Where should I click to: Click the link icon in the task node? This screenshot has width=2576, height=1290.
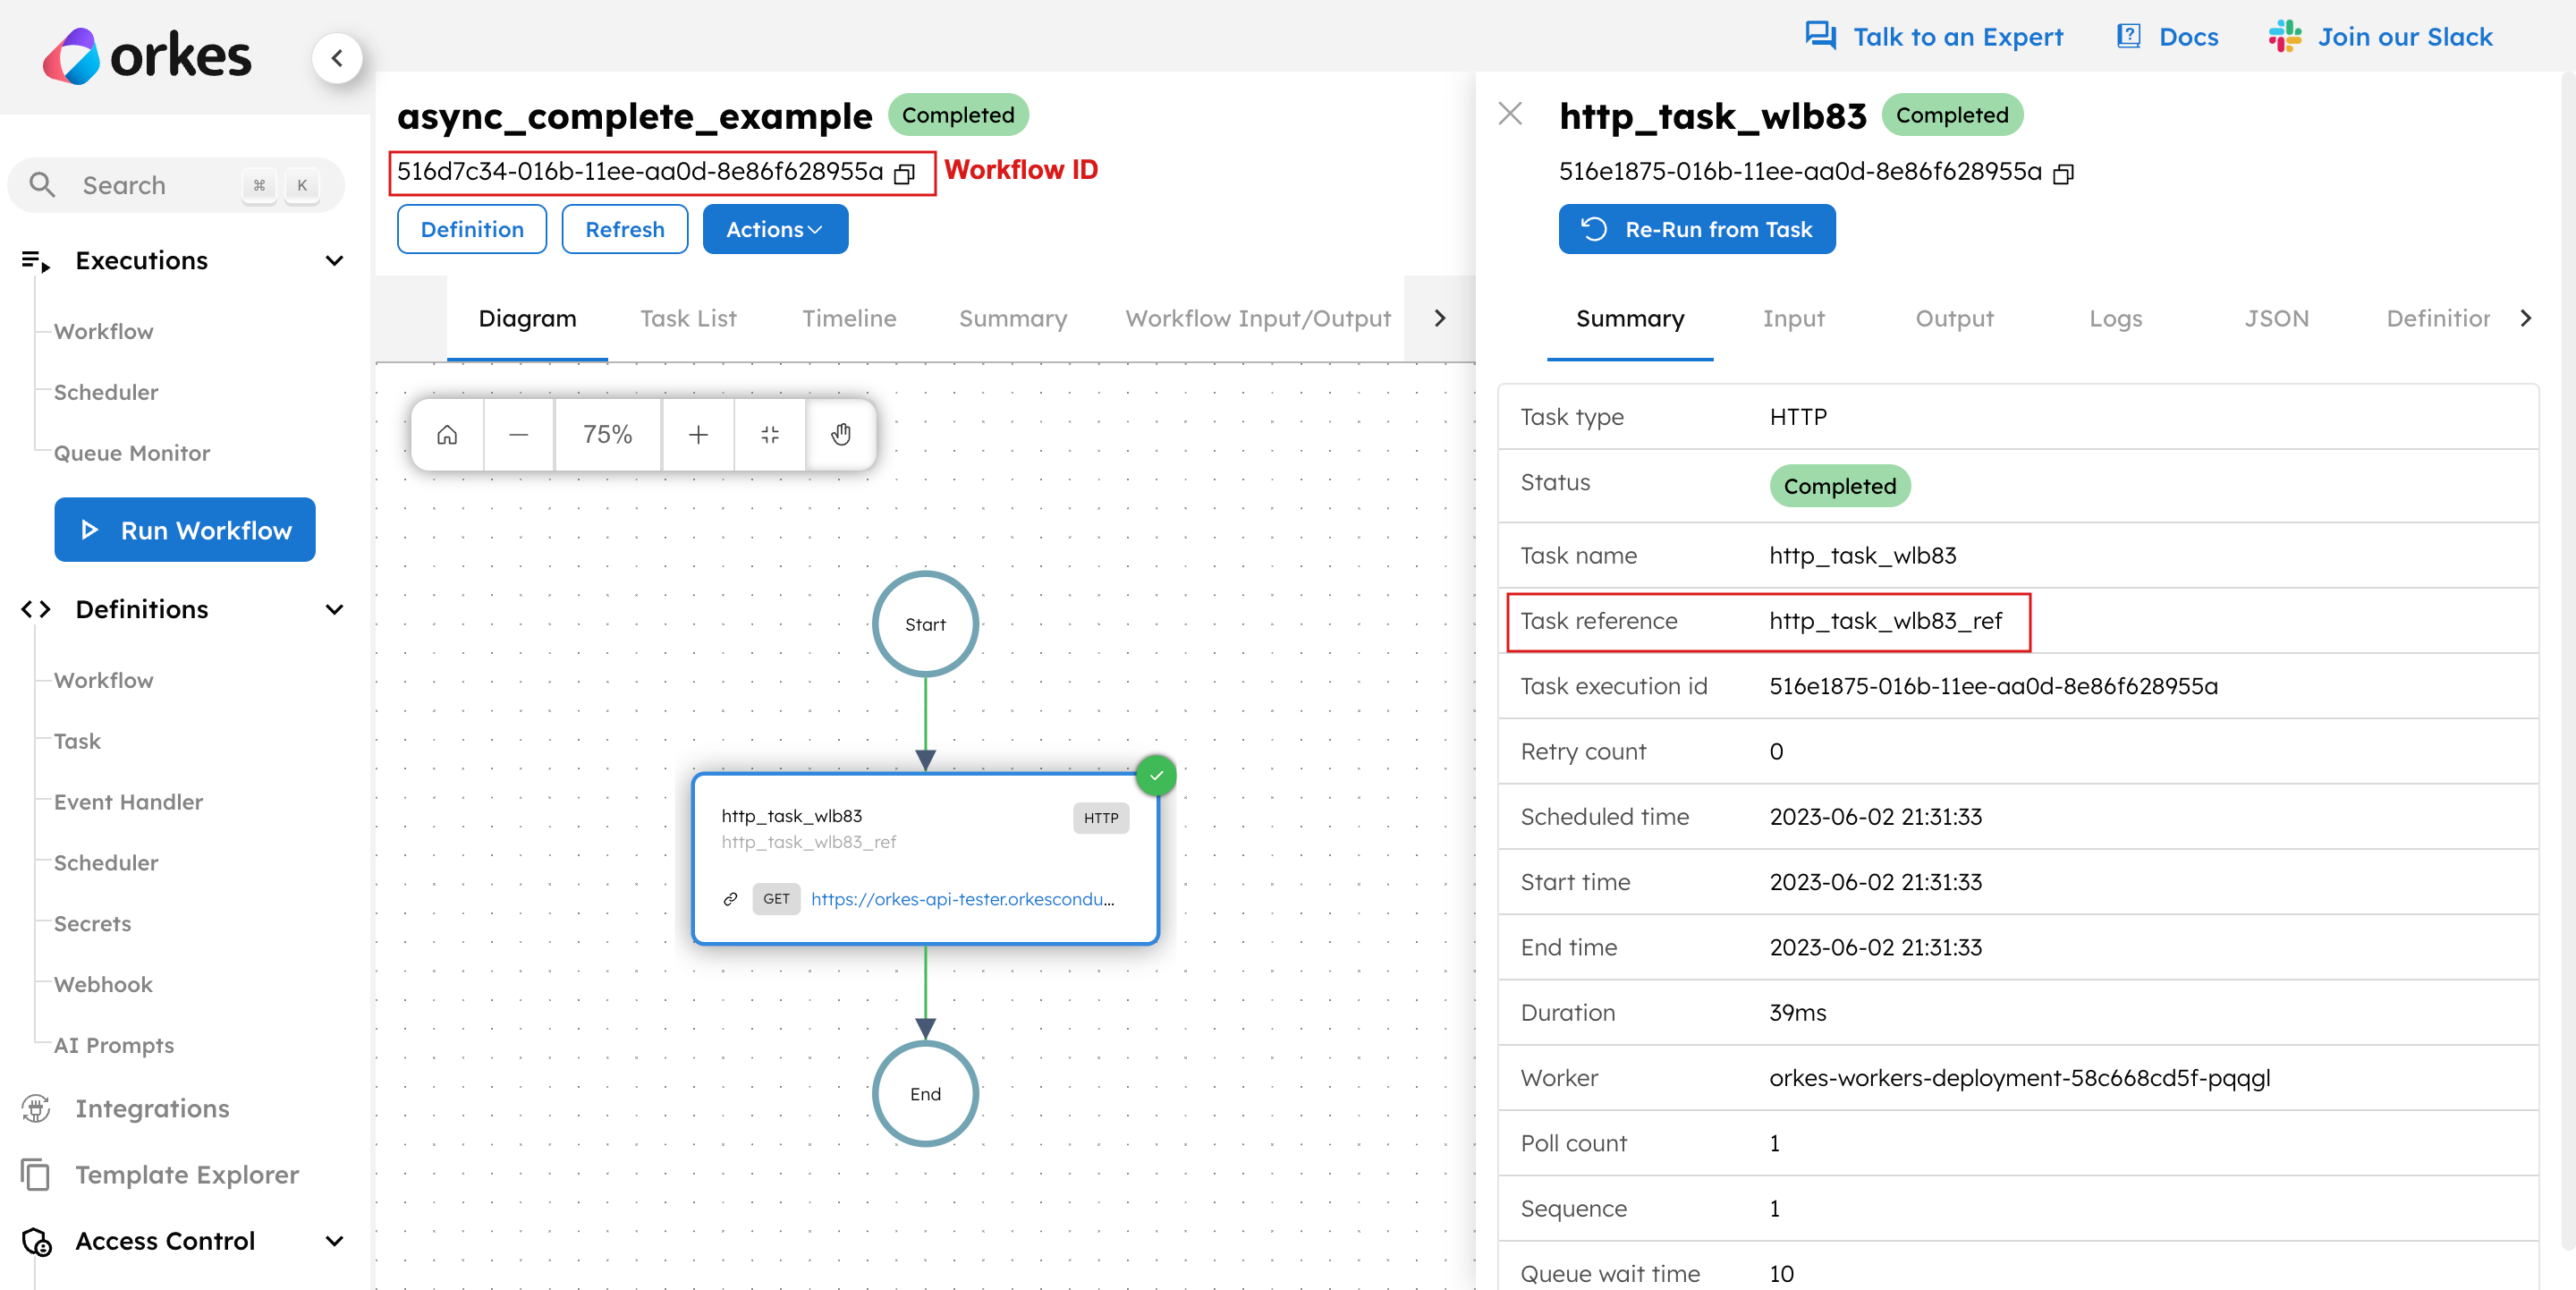pyautogui.click(x=730, y=899)
